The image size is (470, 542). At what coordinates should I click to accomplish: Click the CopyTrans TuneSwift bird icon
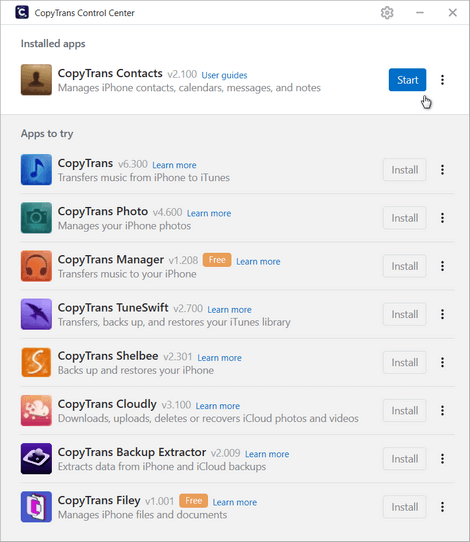click(x=36, y=314)
